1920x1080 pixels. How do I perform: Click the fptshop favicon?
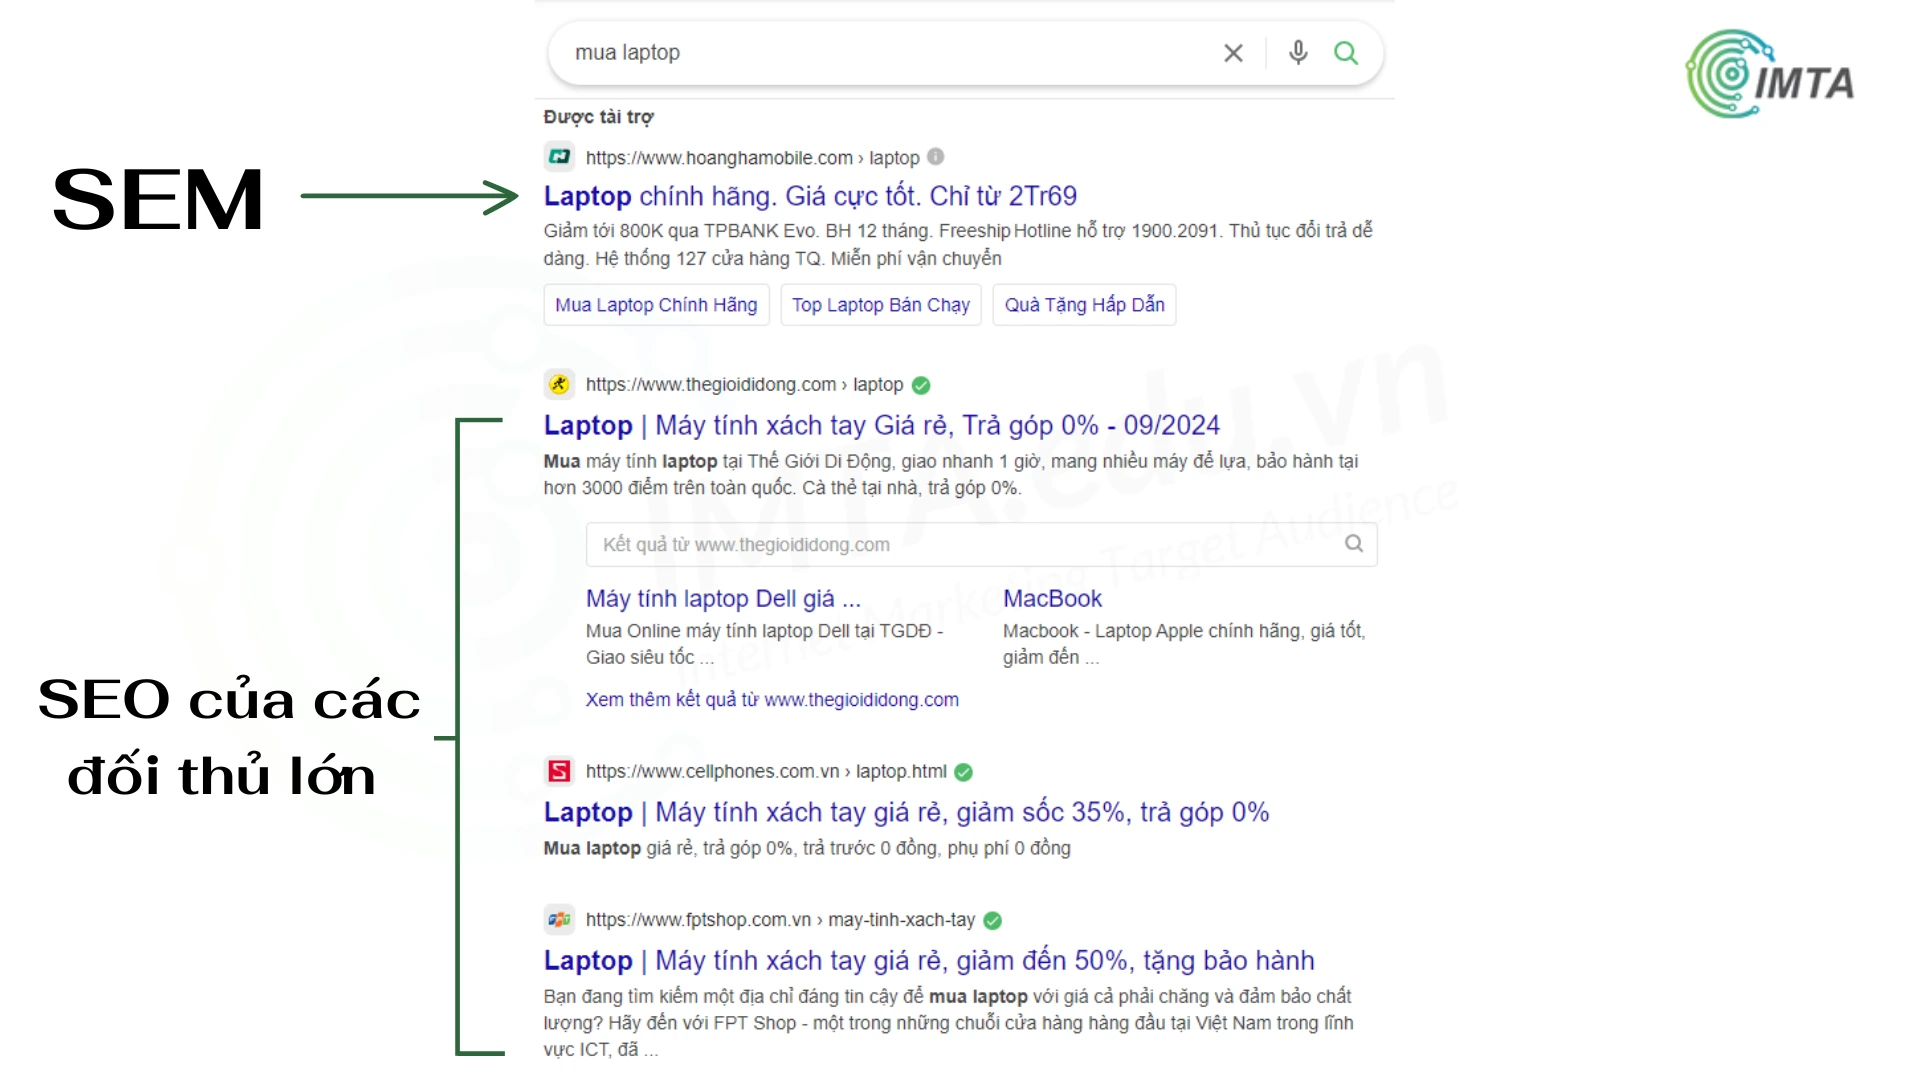pyautogui.click(x=559, y=919)
